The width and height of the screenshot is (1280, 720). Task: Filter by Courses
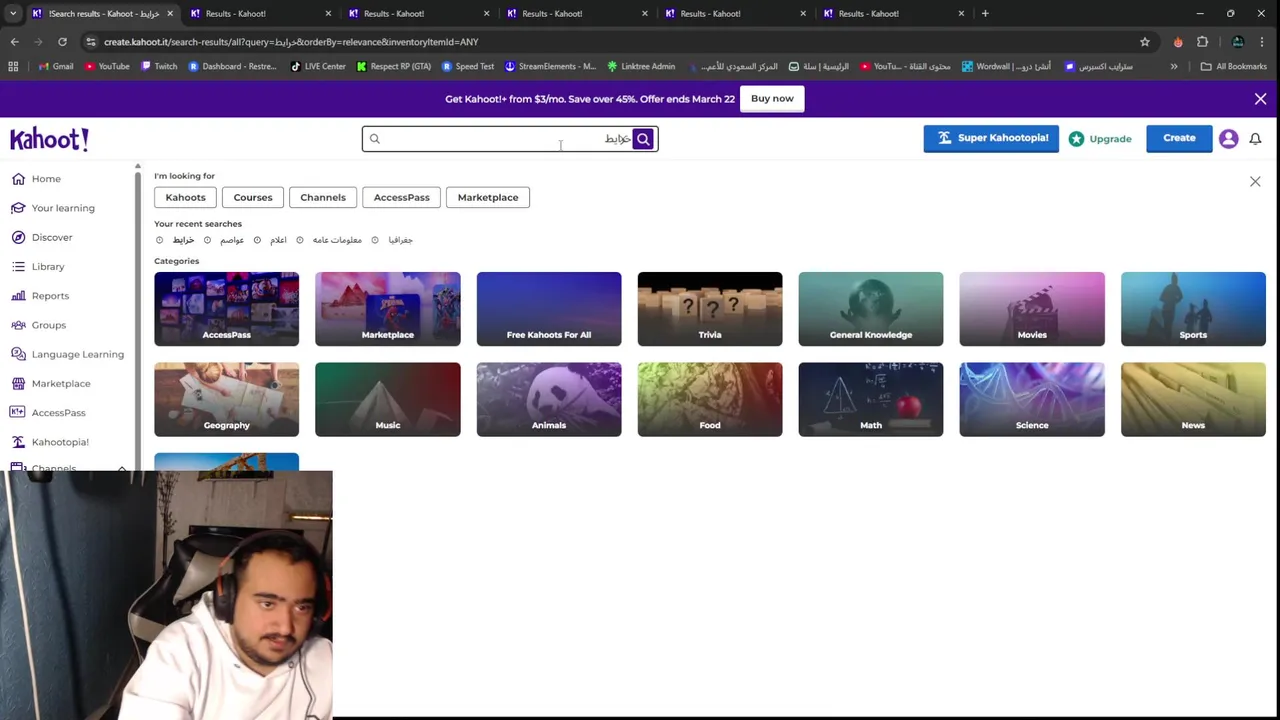(x=253, y=197)
